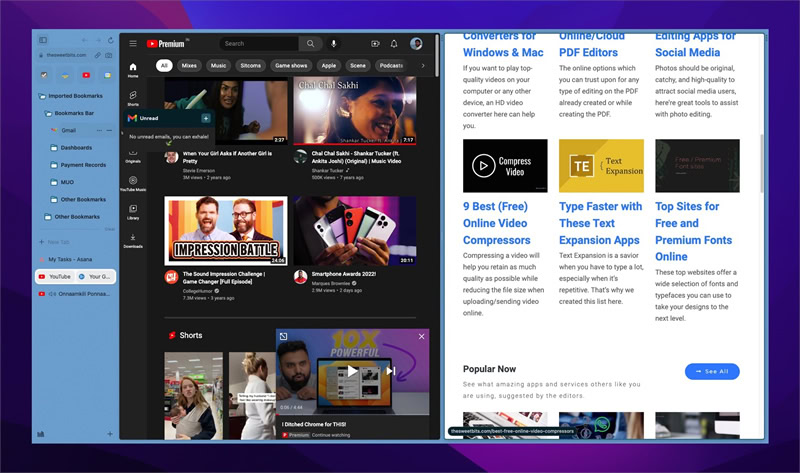This screenshot has height=473, width=800.
Task: Select the Sitcoms filter chip
Action: coord(251,65)
